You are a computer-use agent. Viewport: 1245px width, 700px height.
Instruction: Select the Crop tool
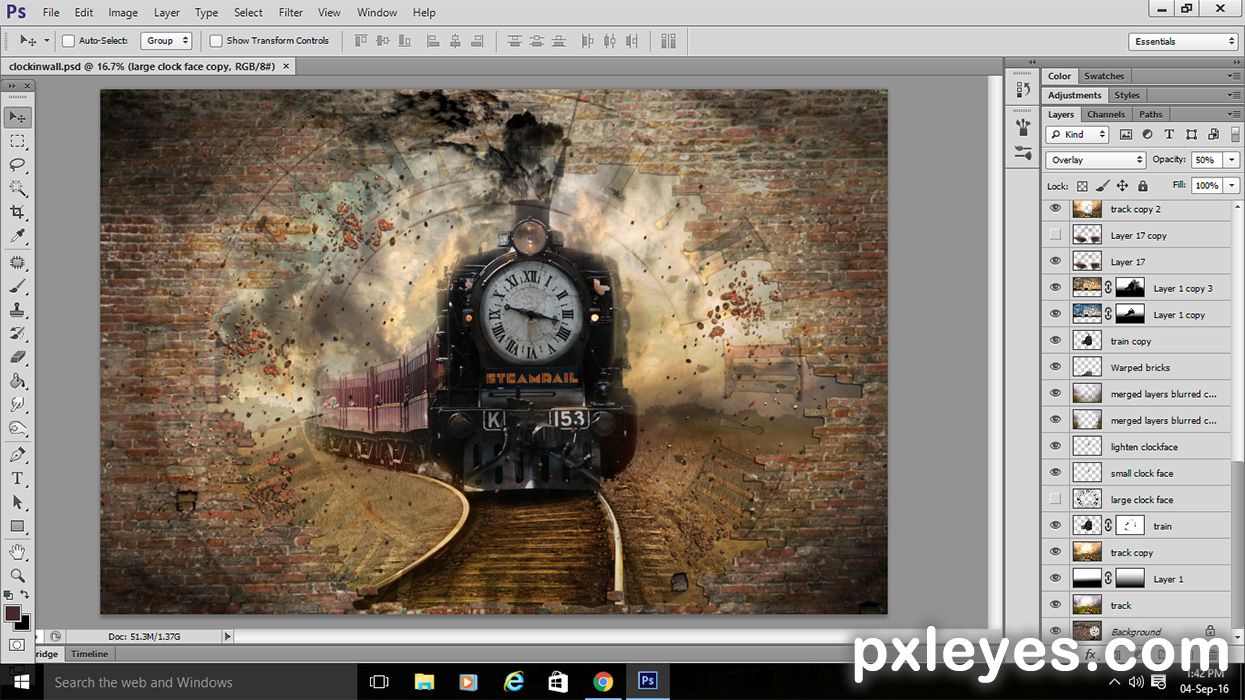18,212
